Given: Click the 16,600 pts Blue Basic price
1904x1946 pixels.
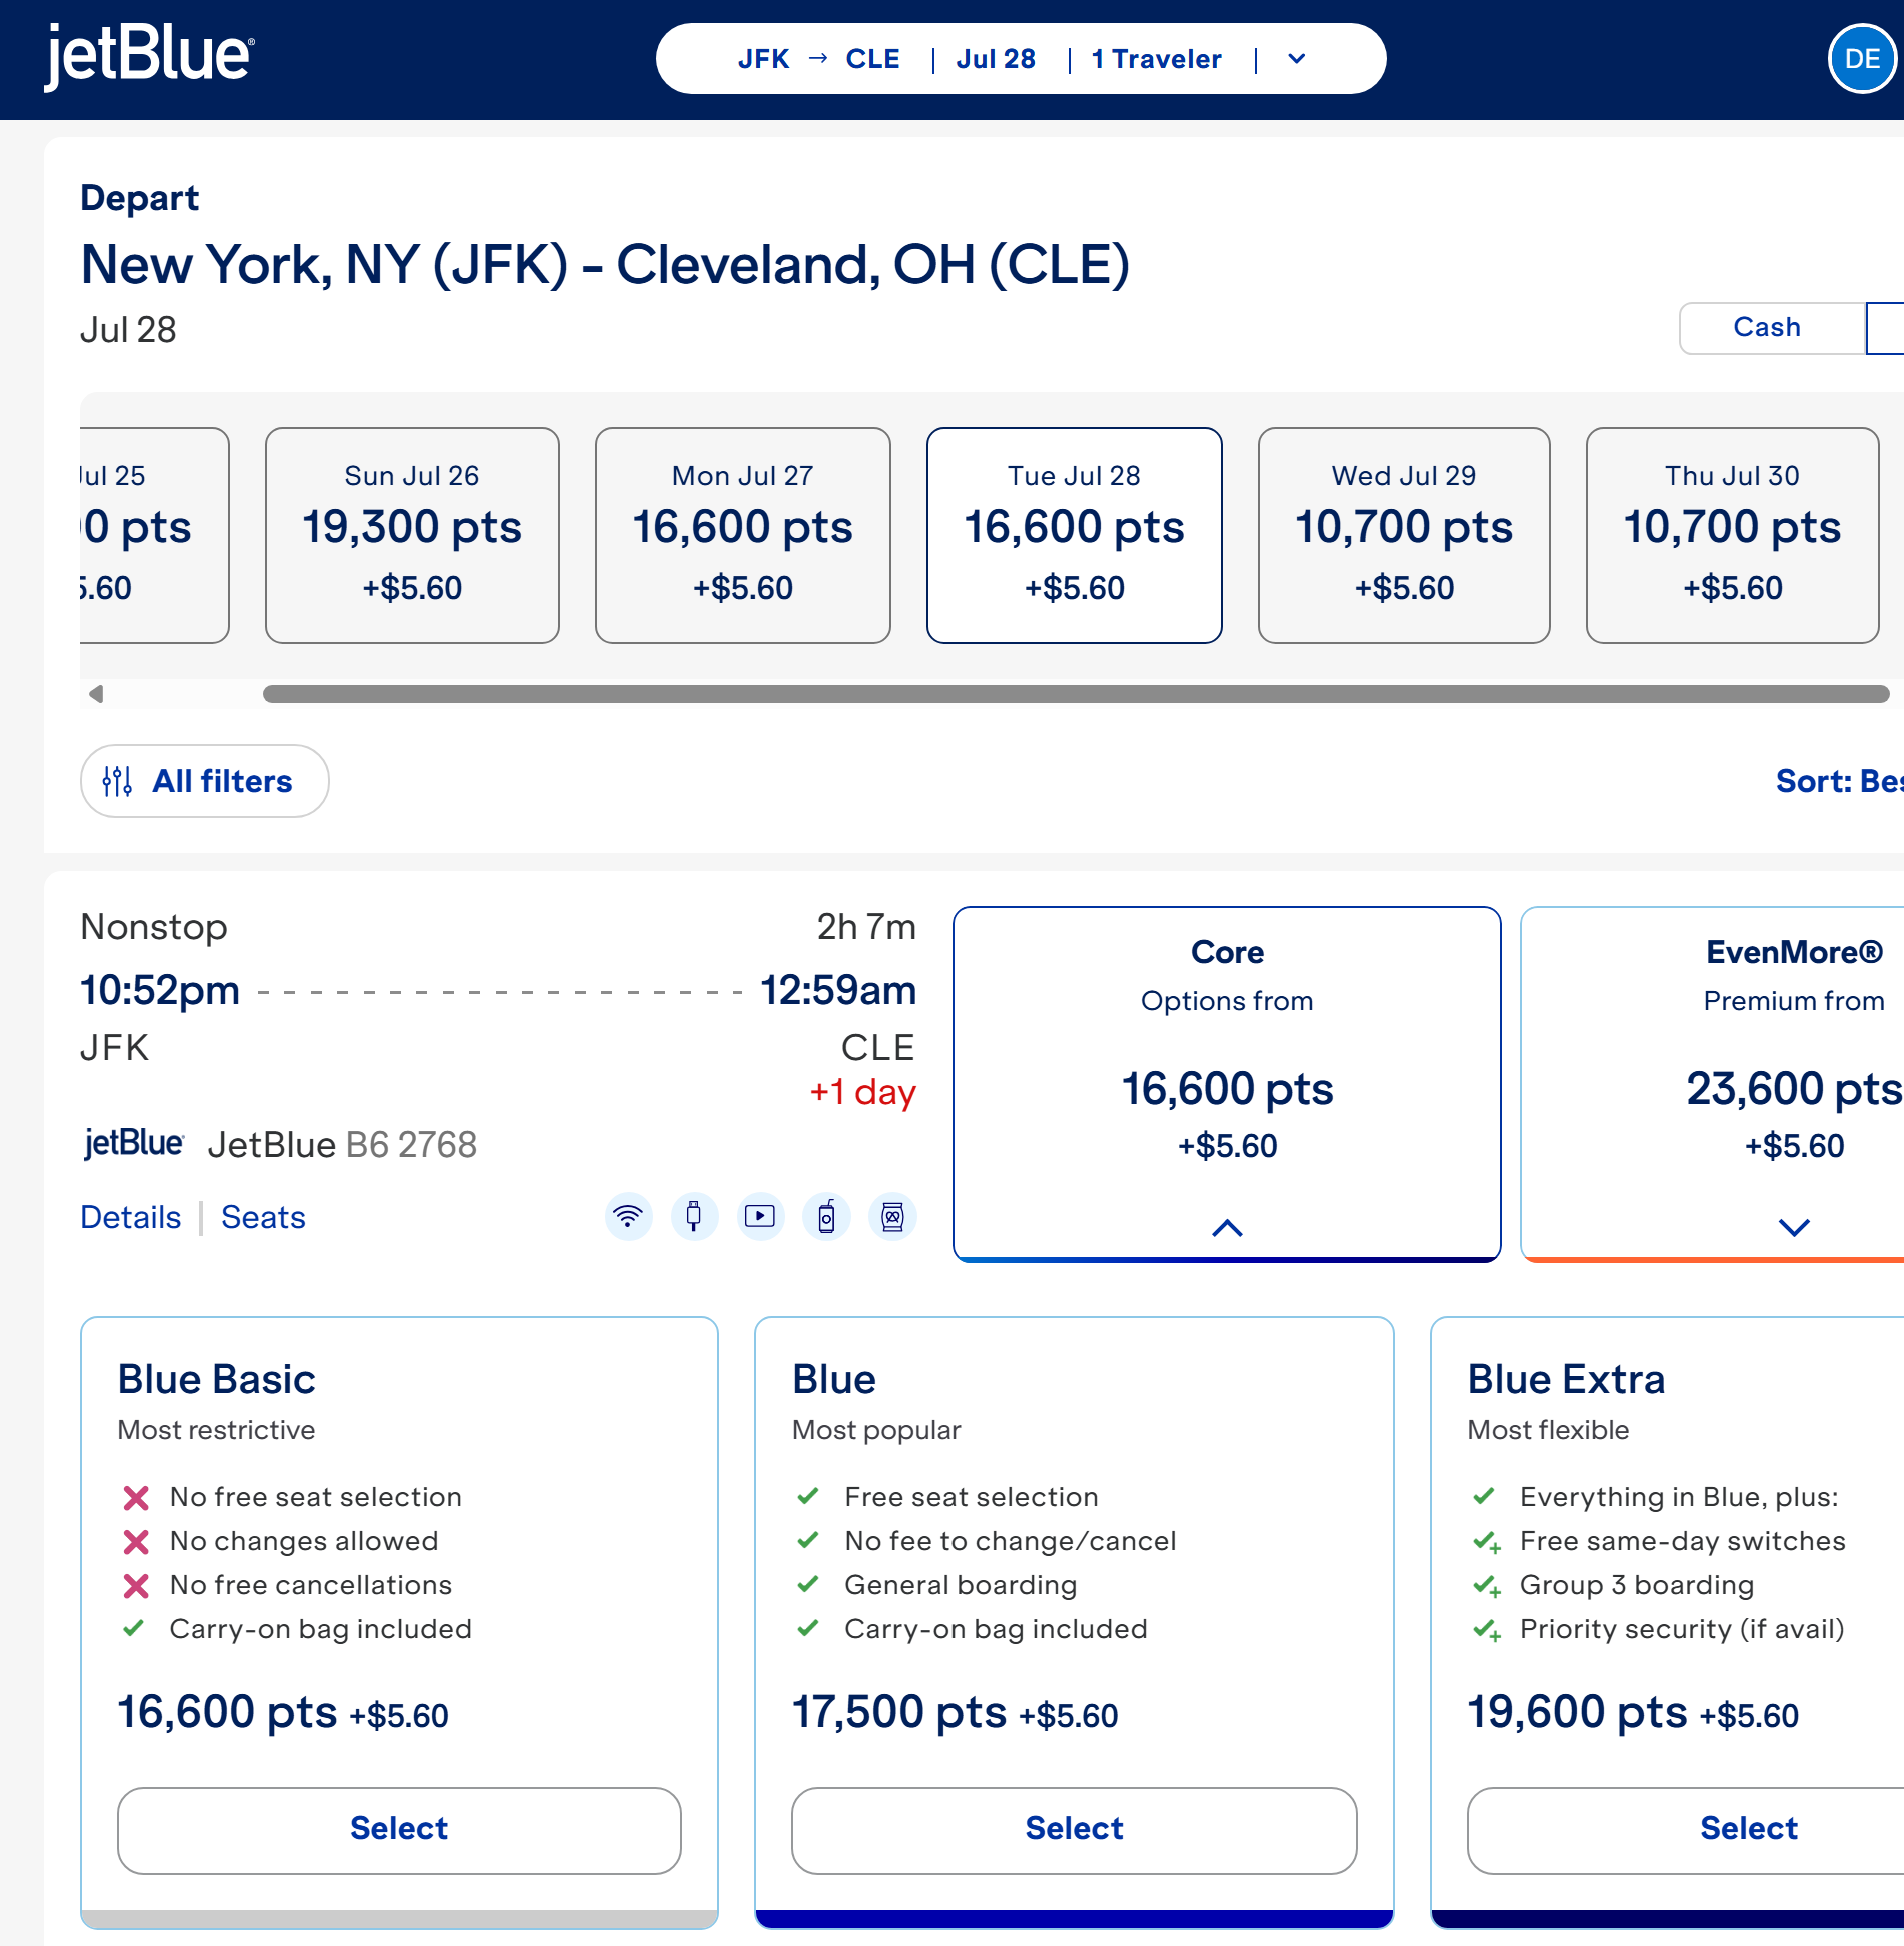Looking at the screenshot, I should click(227, 1712).
